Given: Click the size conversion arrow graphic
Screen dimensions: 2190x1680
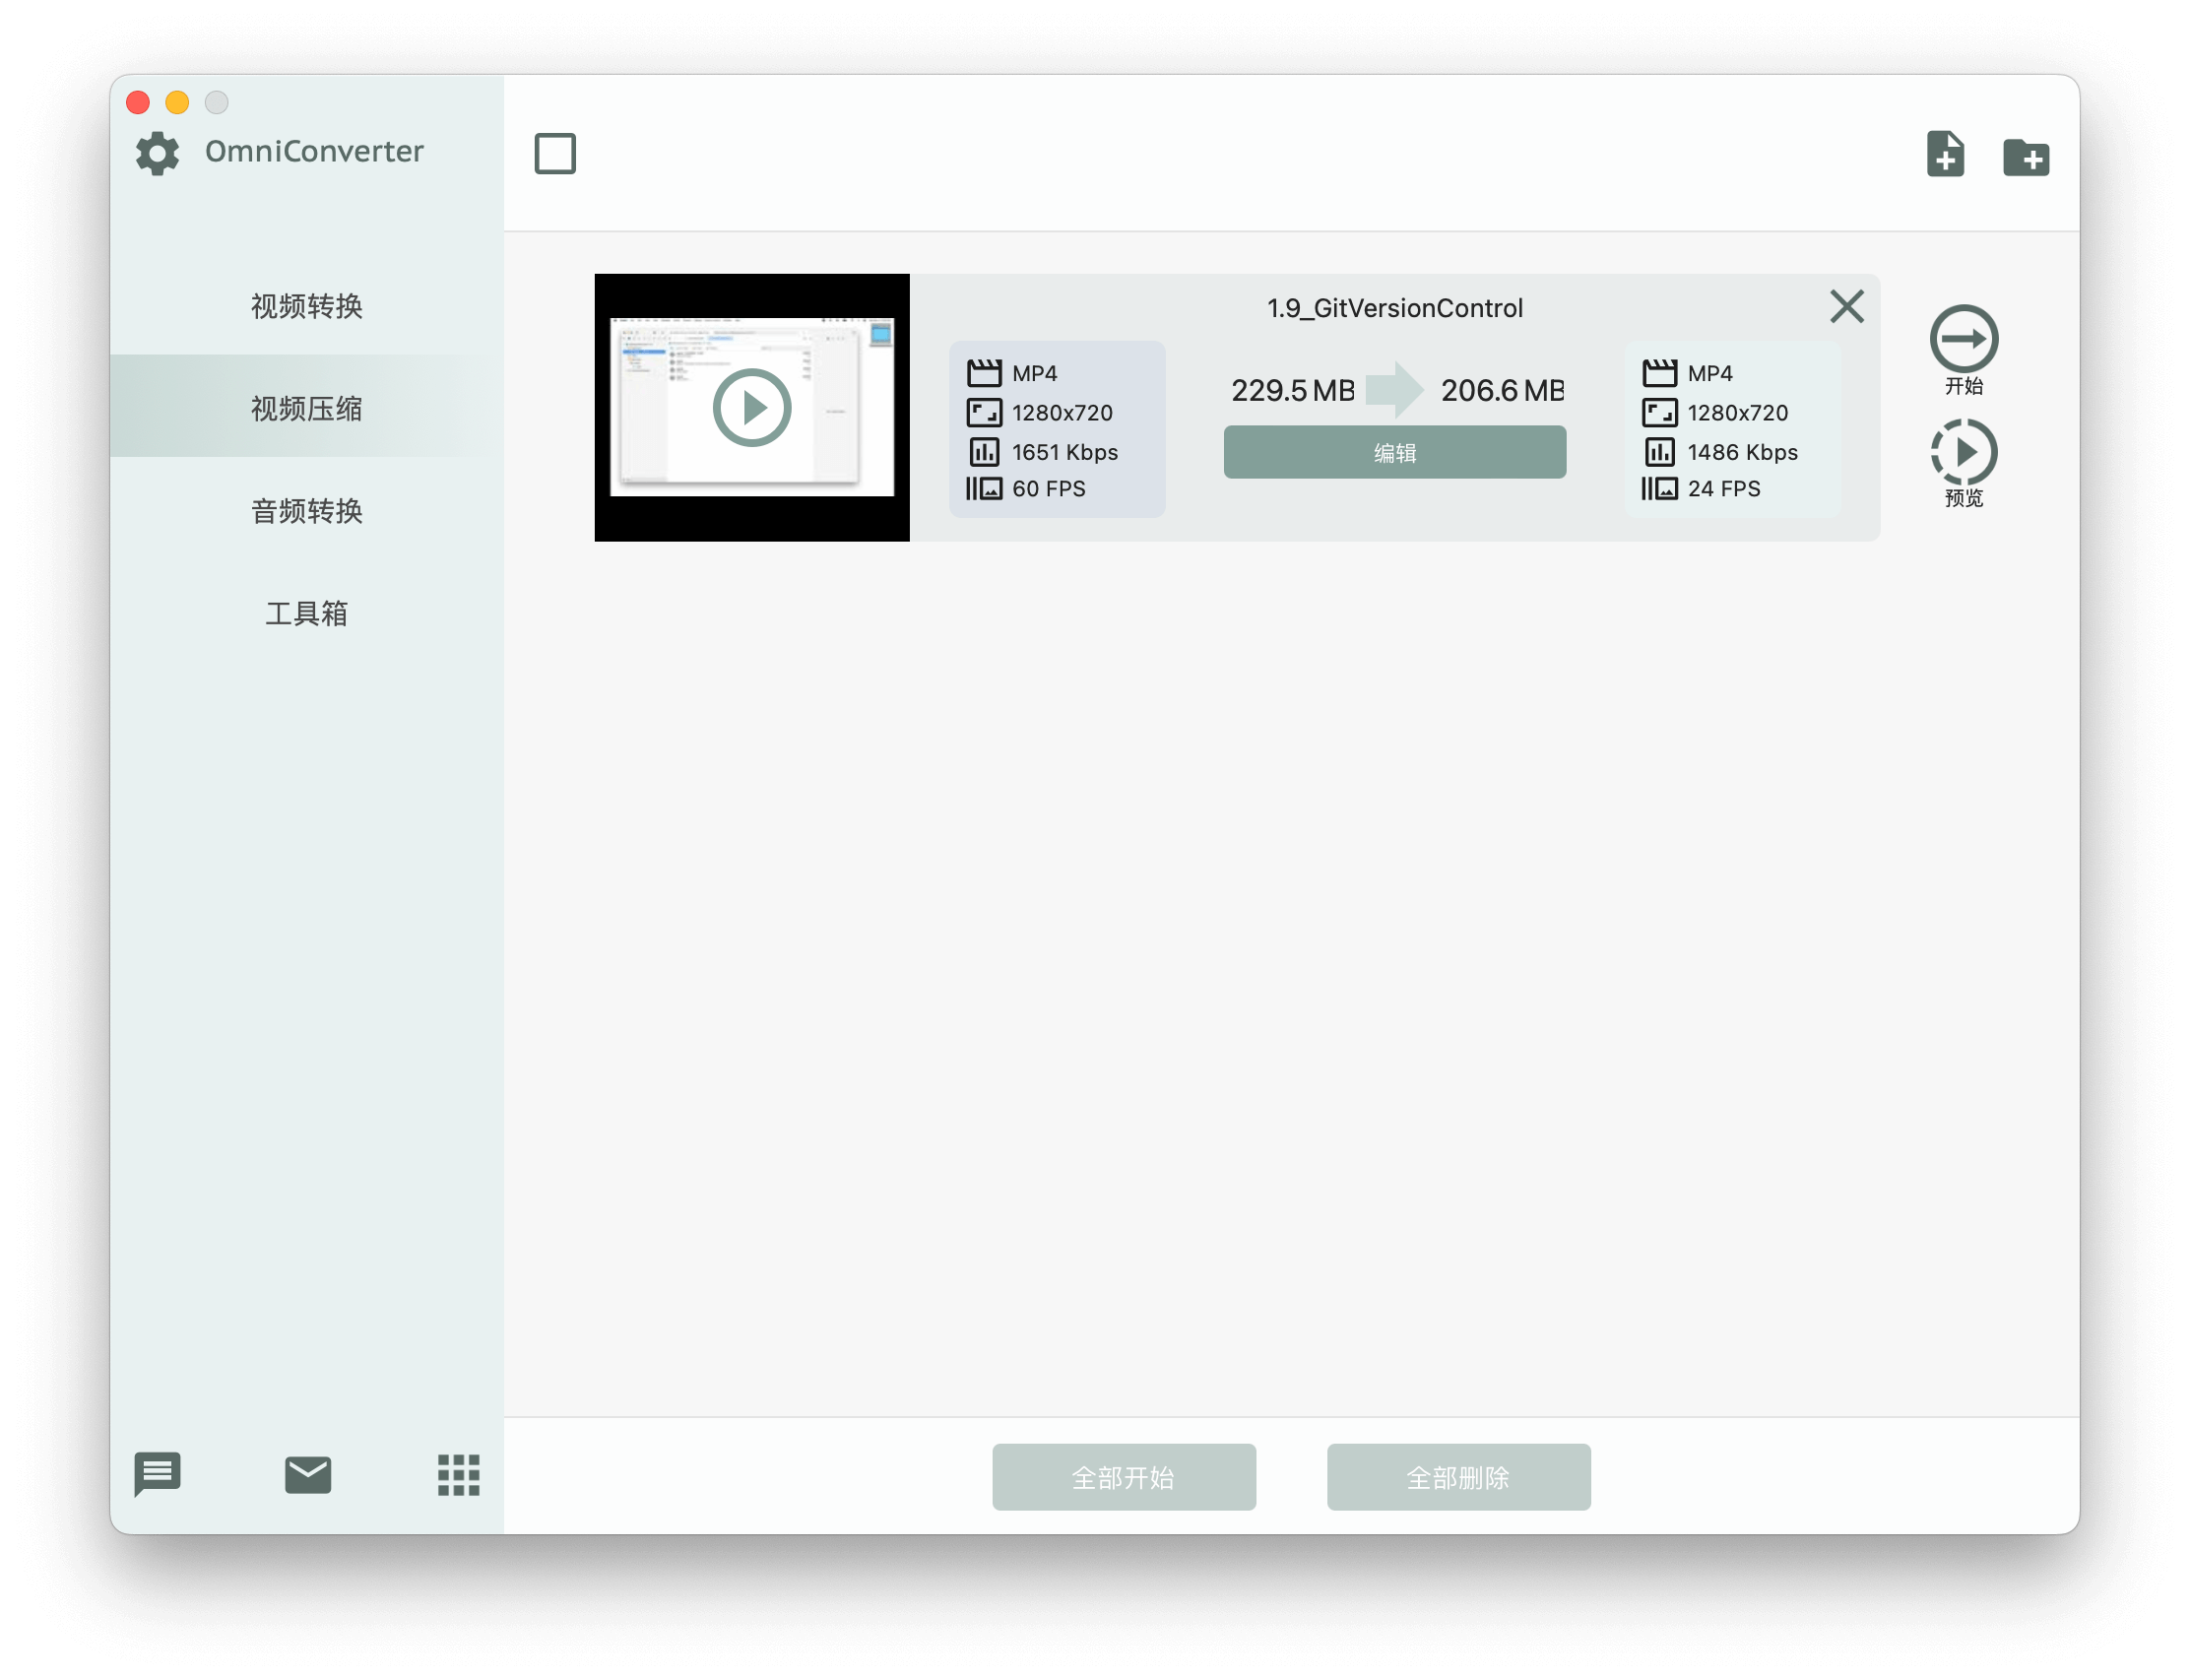Looking at the screenshot, I should click(1394, 390).
